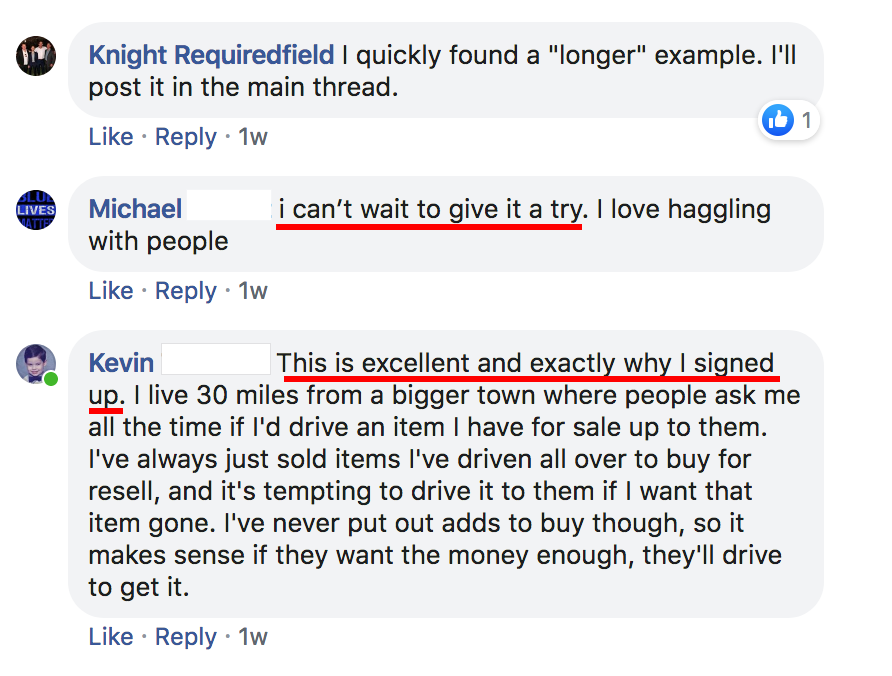
Task: Open Michael's Blue Lives Matter avatar
Action: [36, 210]
